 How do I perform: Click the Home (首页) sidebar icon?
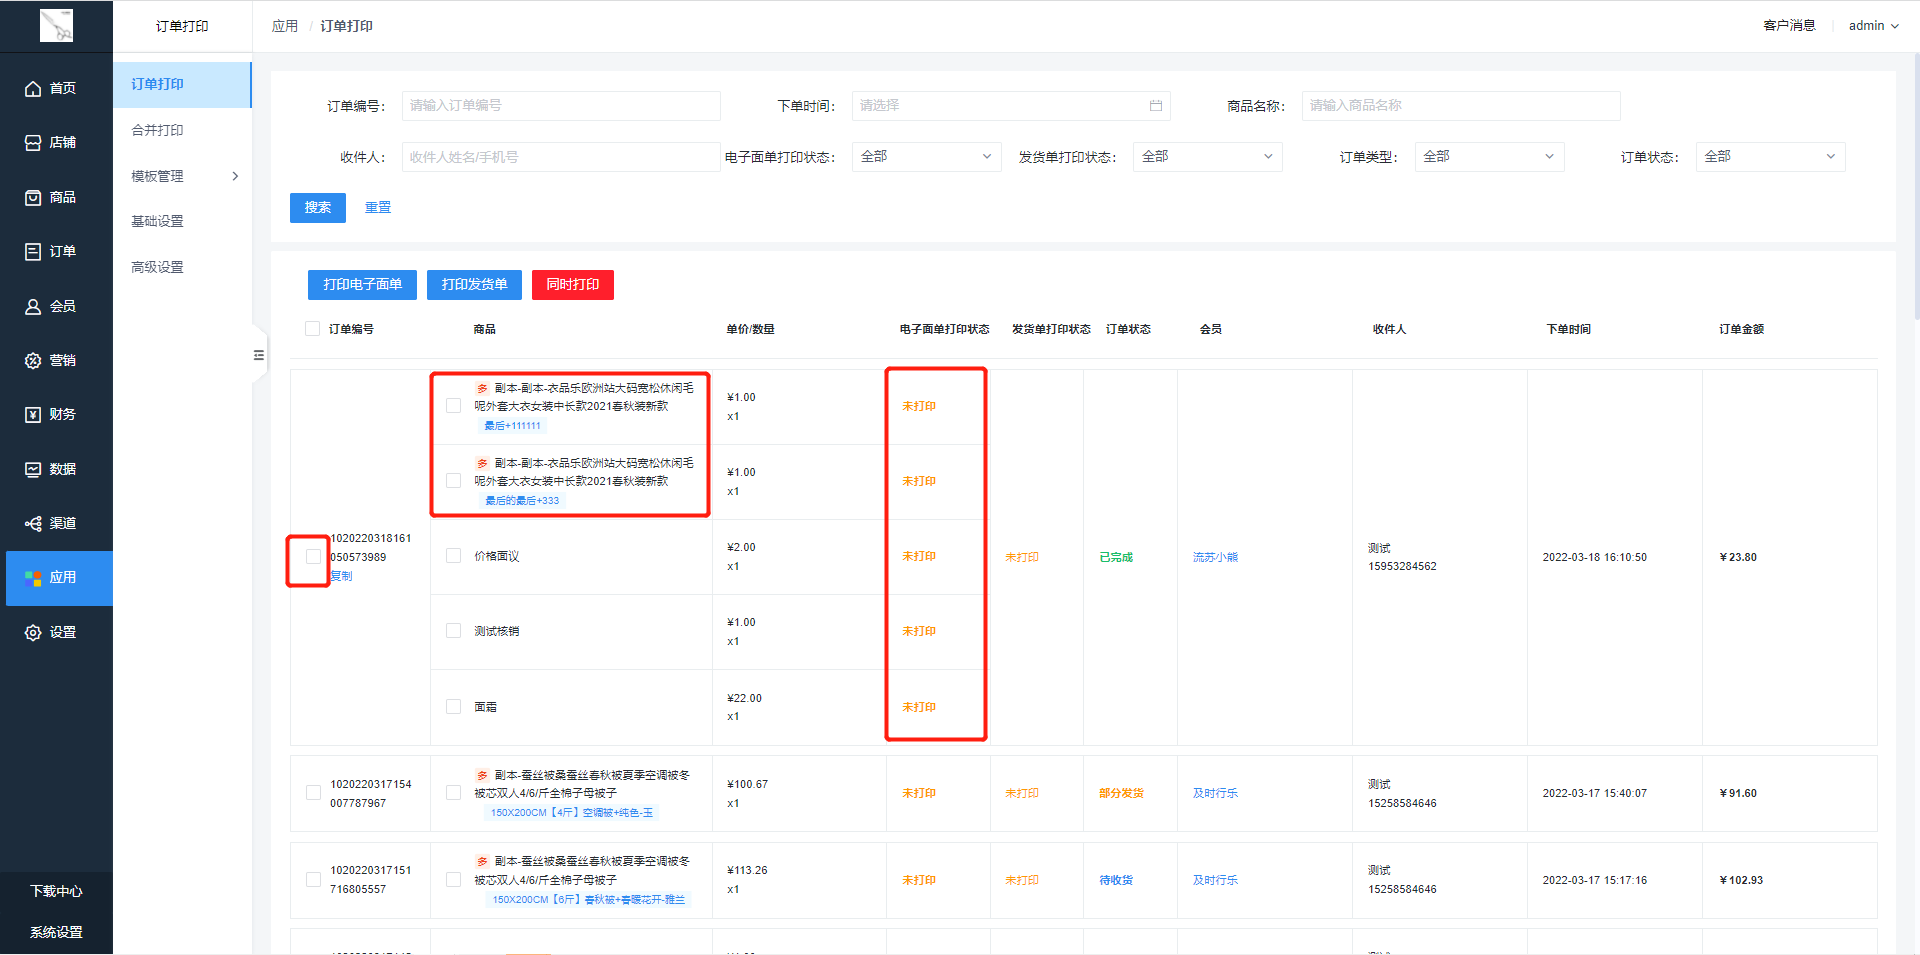tap(33, 89)
